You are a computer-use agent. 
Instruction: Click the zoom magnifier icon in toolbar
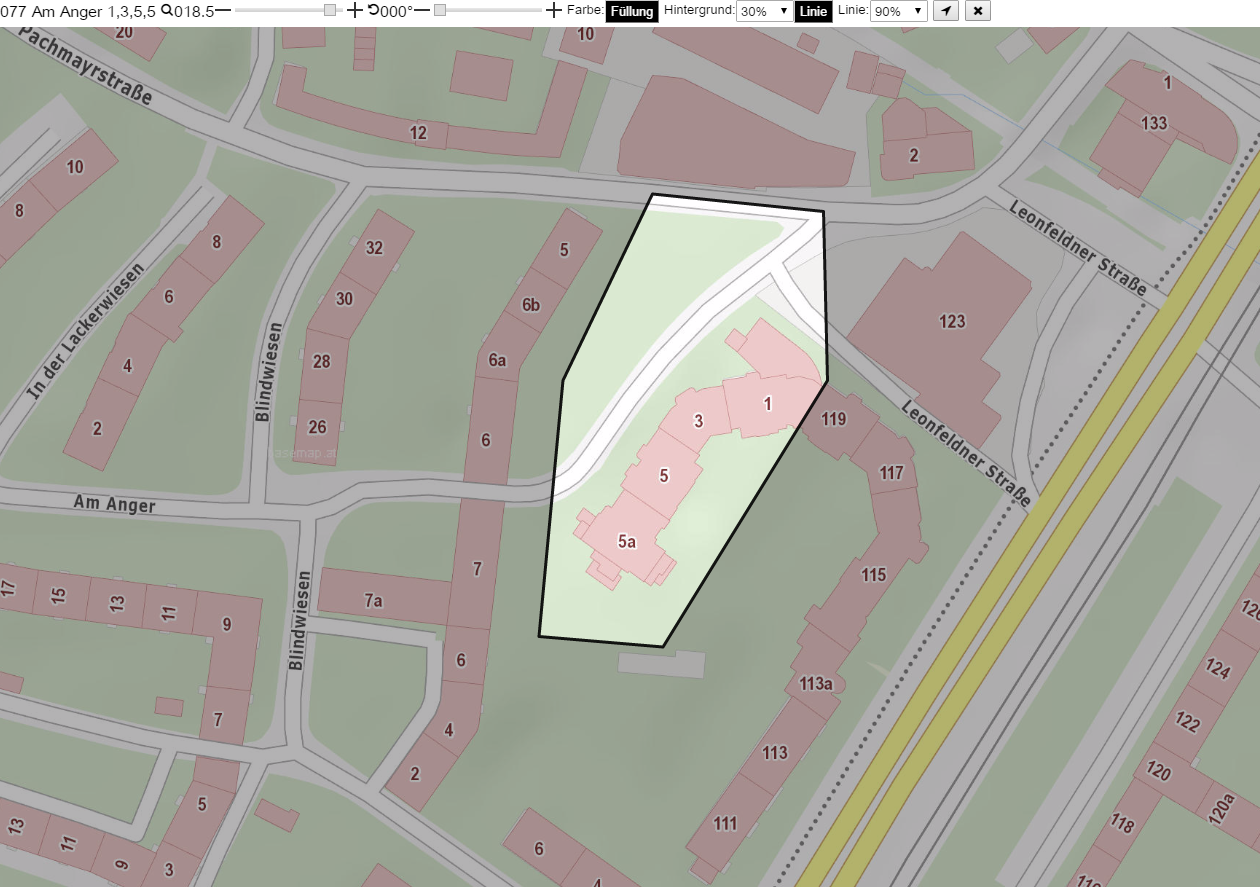tap(166, 11)
